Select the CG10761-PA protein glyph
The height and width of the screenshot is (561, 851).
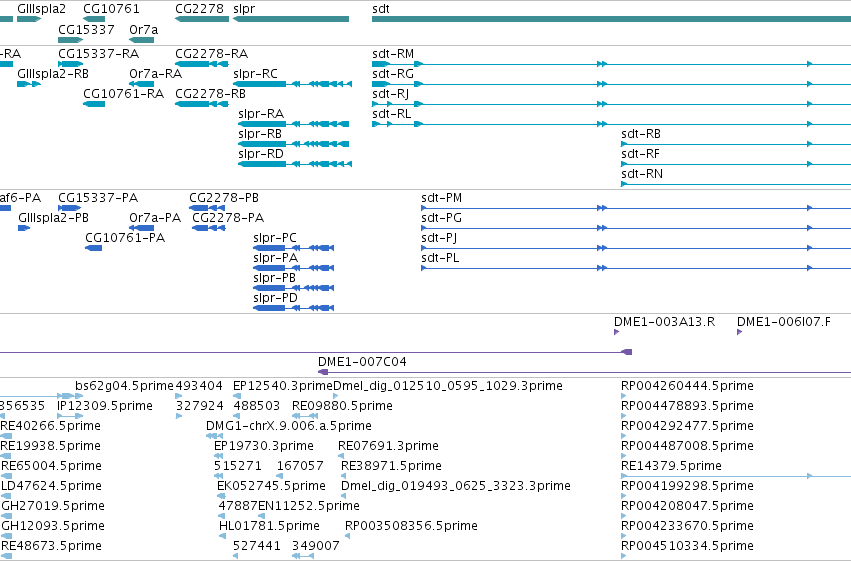click(x=93, y=248)
